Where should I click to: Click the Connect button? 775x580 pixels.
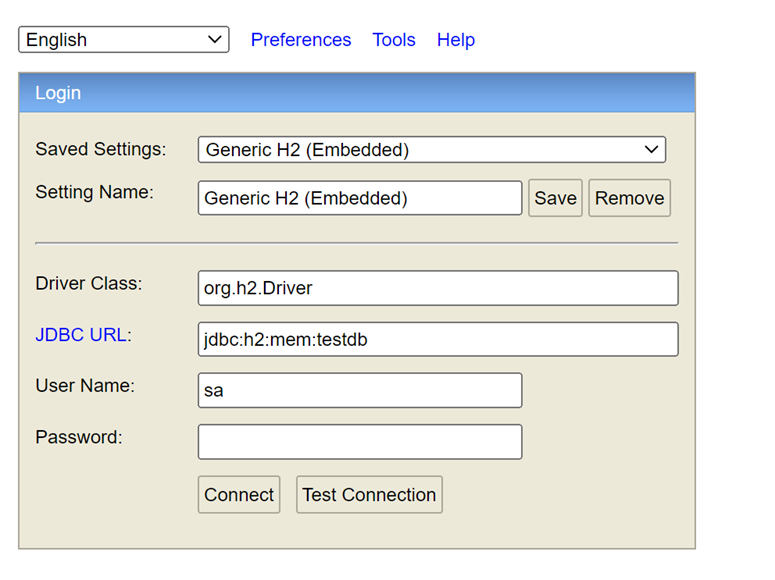(x=239, y=494)
